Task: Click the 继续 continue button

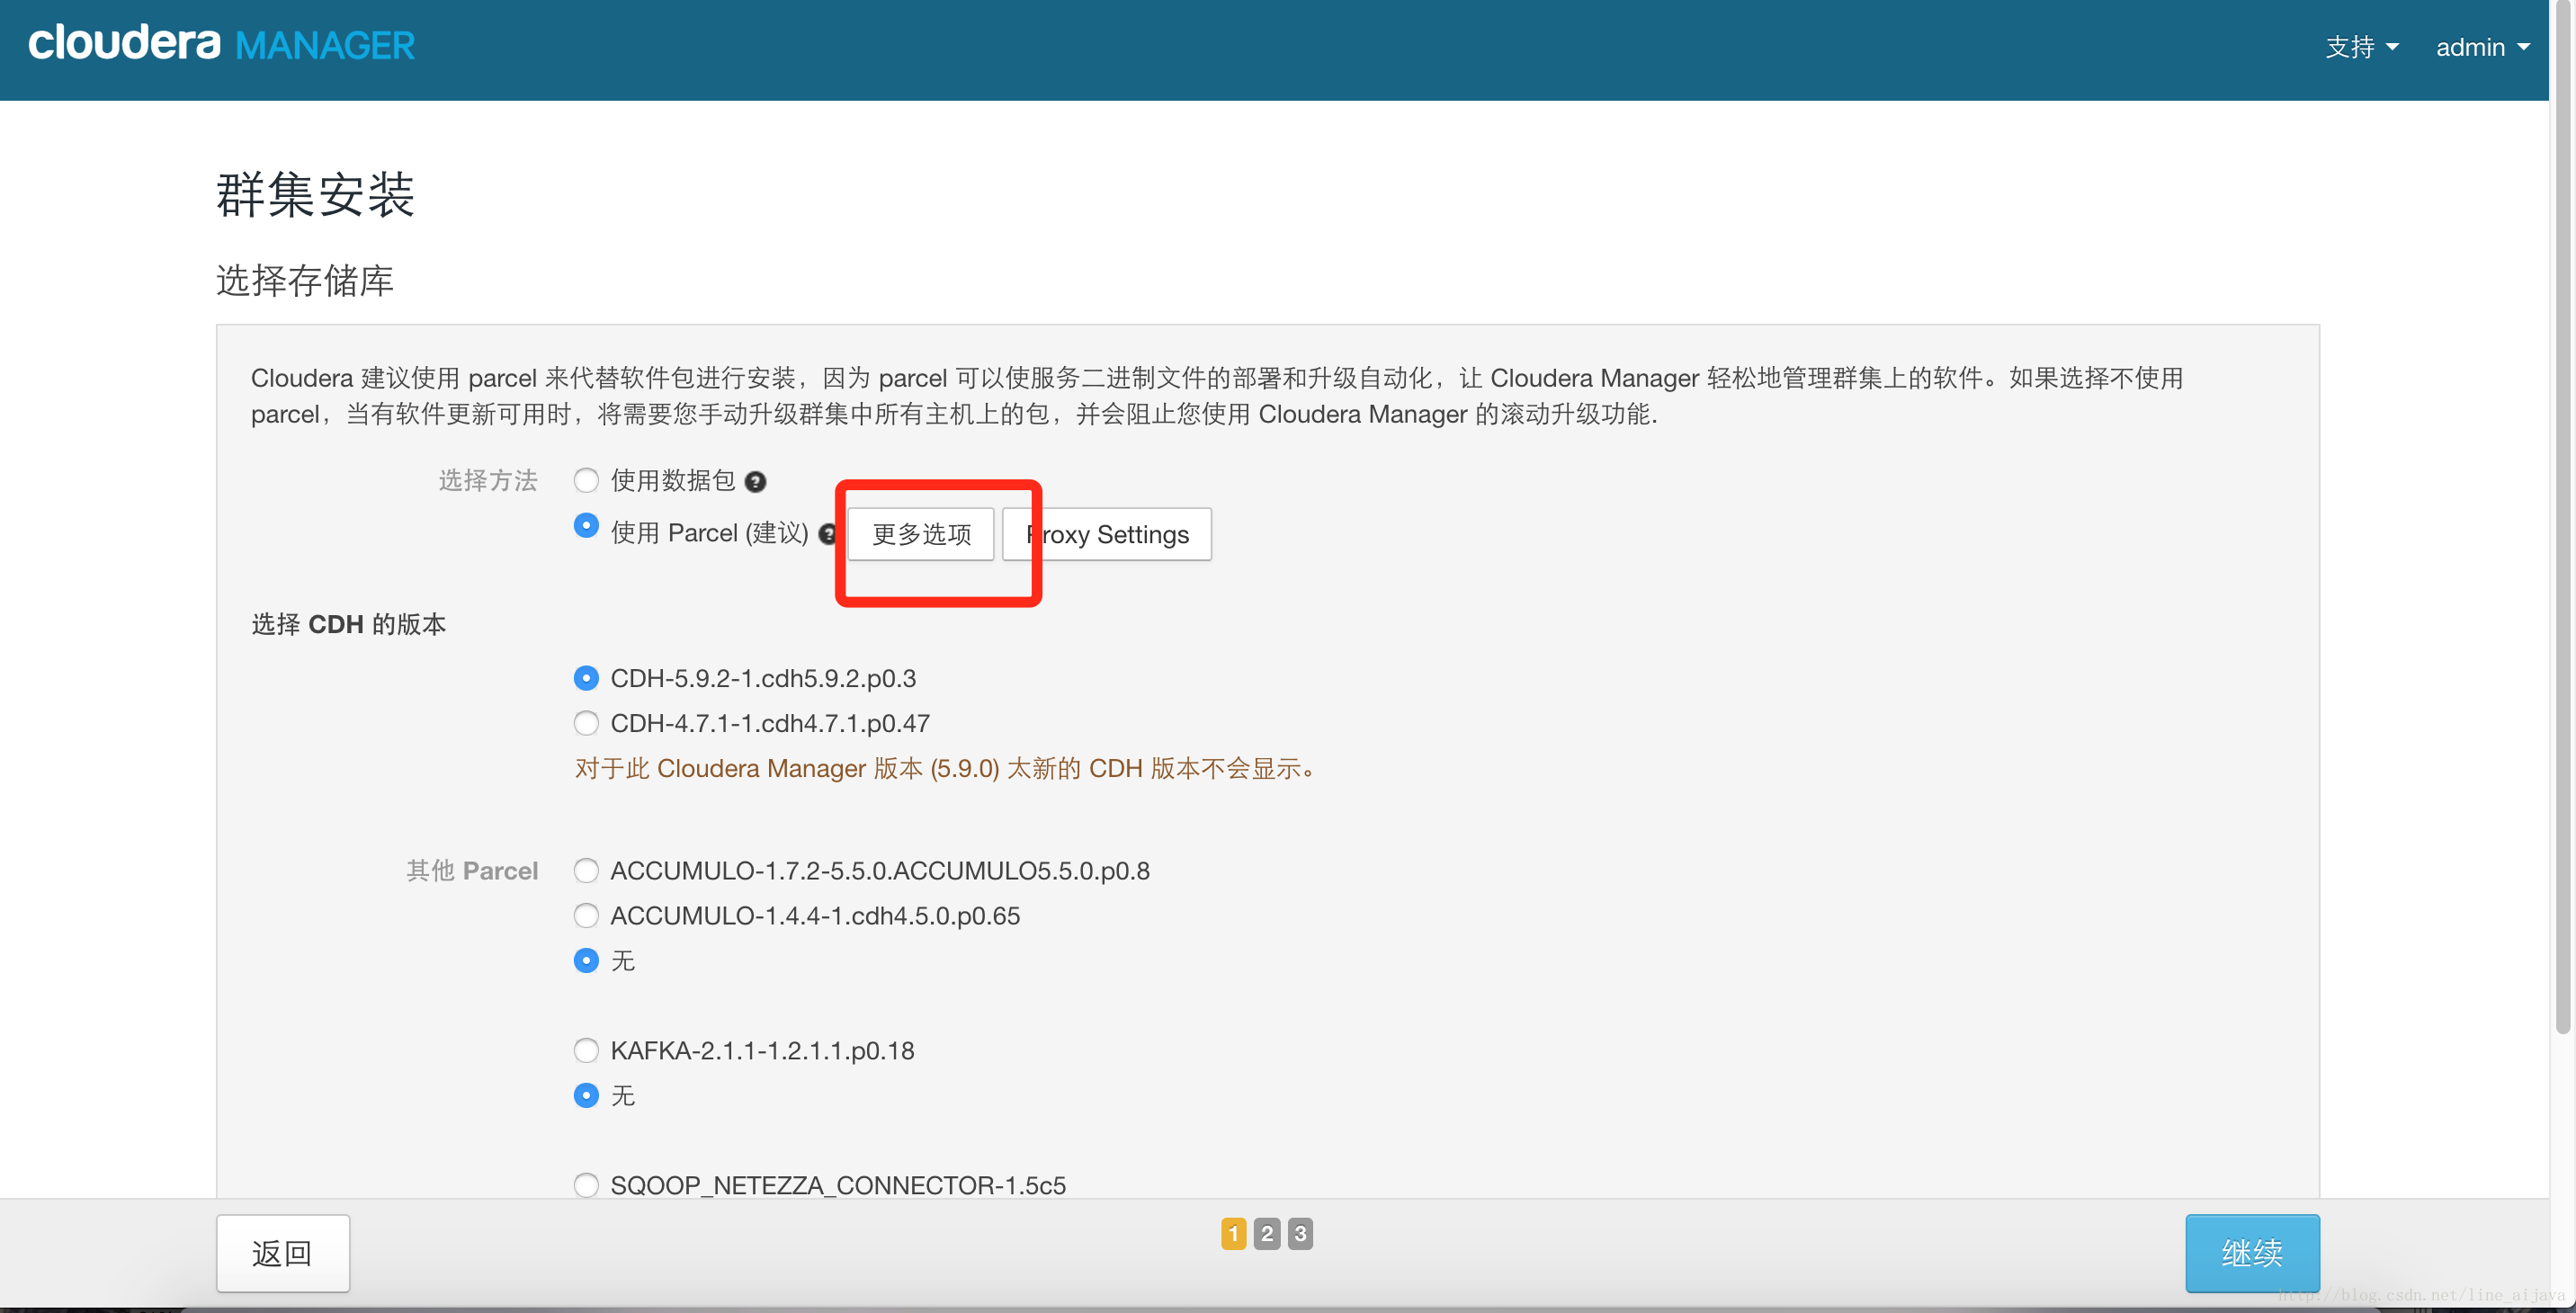Action: (2252, 1253)
